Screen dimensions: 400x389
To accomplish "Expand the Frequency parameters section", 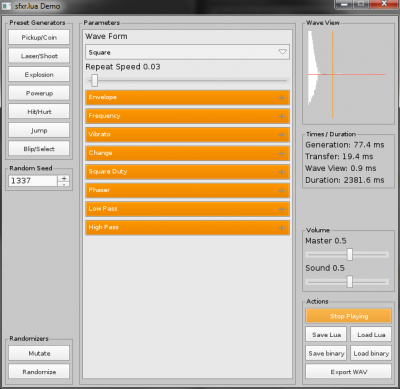I will (x=187, y=116).
